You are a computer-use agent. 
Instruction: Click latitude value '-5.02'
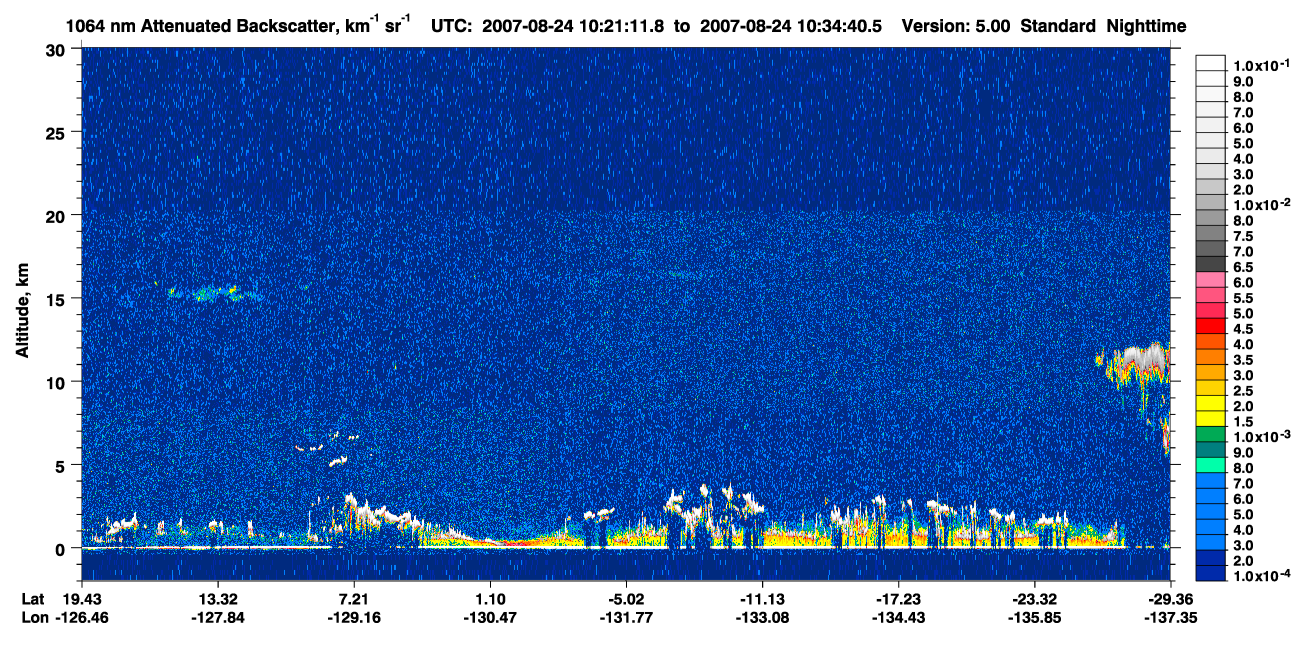625,598
